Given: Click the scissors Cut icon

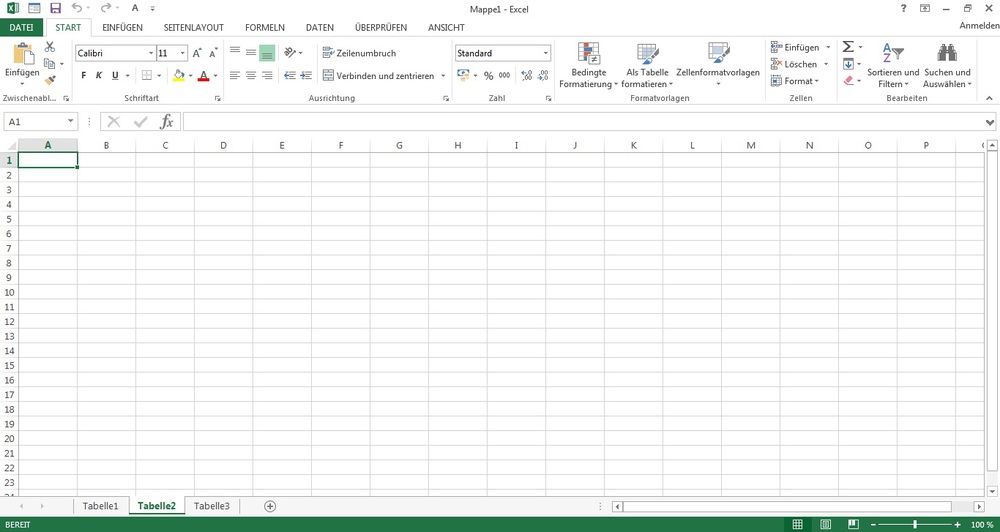Looking at the screenshot, I should [x=50, y=47].
